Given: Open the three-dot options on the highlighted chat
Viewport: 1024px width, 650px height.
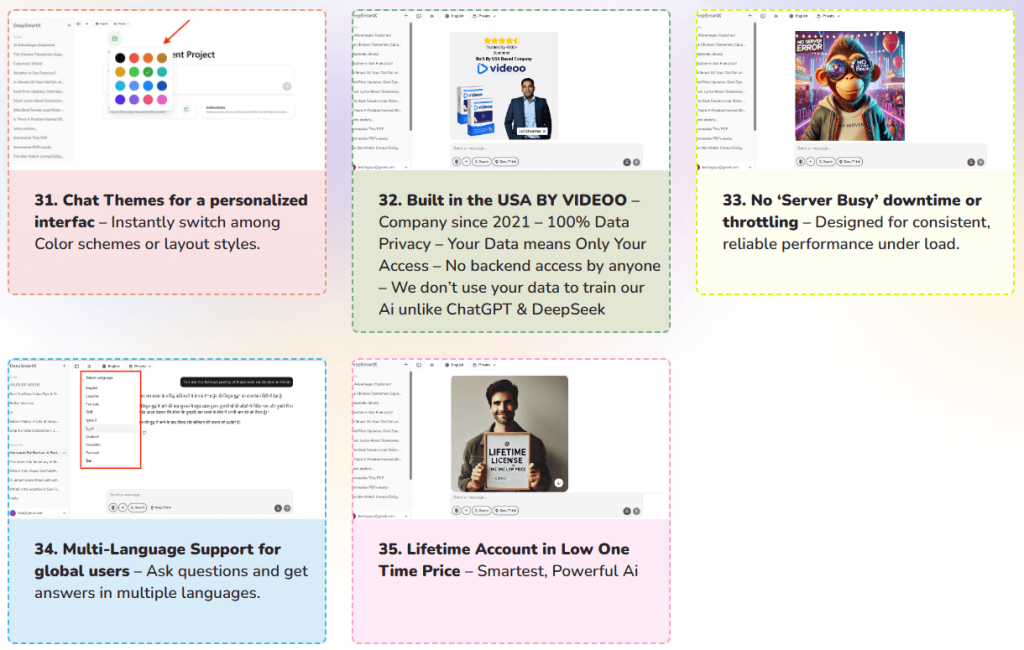Looking at the screenshot, I should coord(64,453).
